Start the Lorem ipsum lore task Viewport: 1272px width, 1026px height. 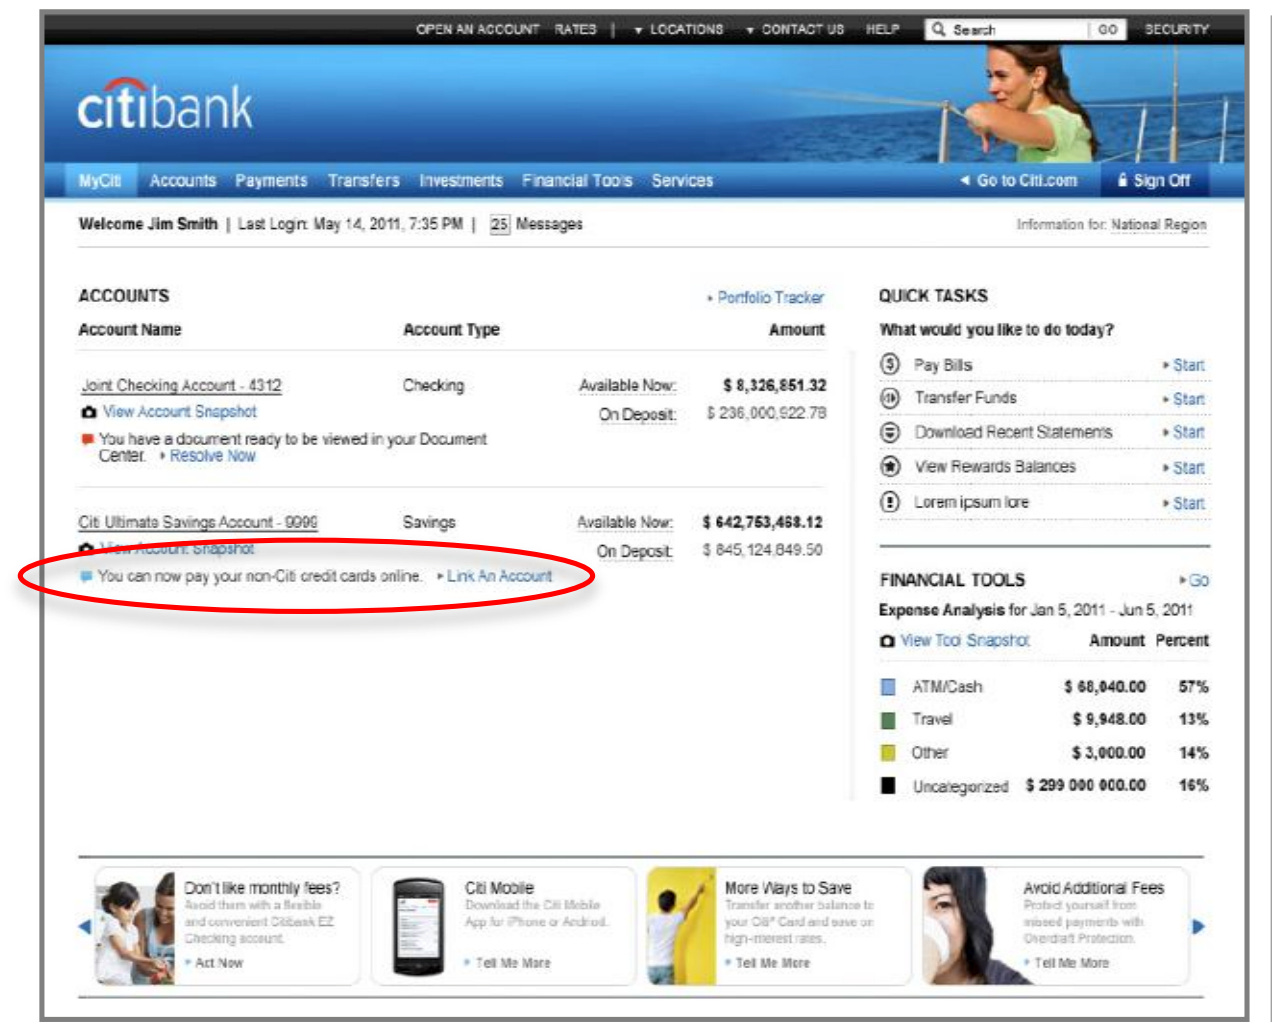click(1184, 503)
